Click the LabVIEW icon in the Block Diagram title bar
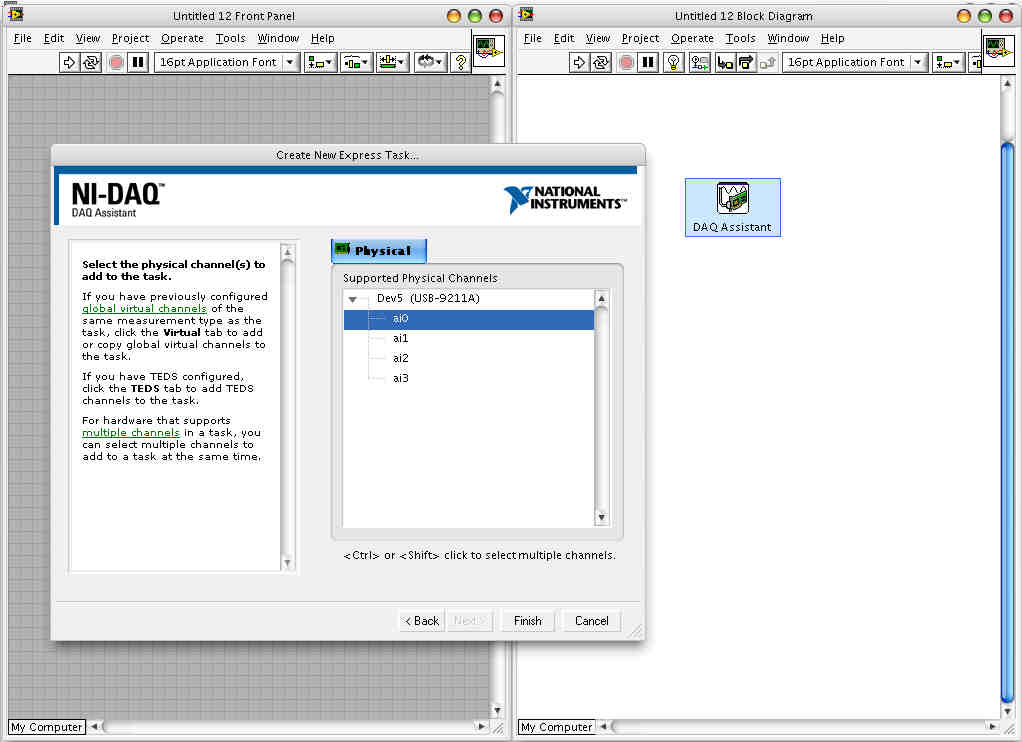This screenshot has width=1022, height=742. (526, 14)
